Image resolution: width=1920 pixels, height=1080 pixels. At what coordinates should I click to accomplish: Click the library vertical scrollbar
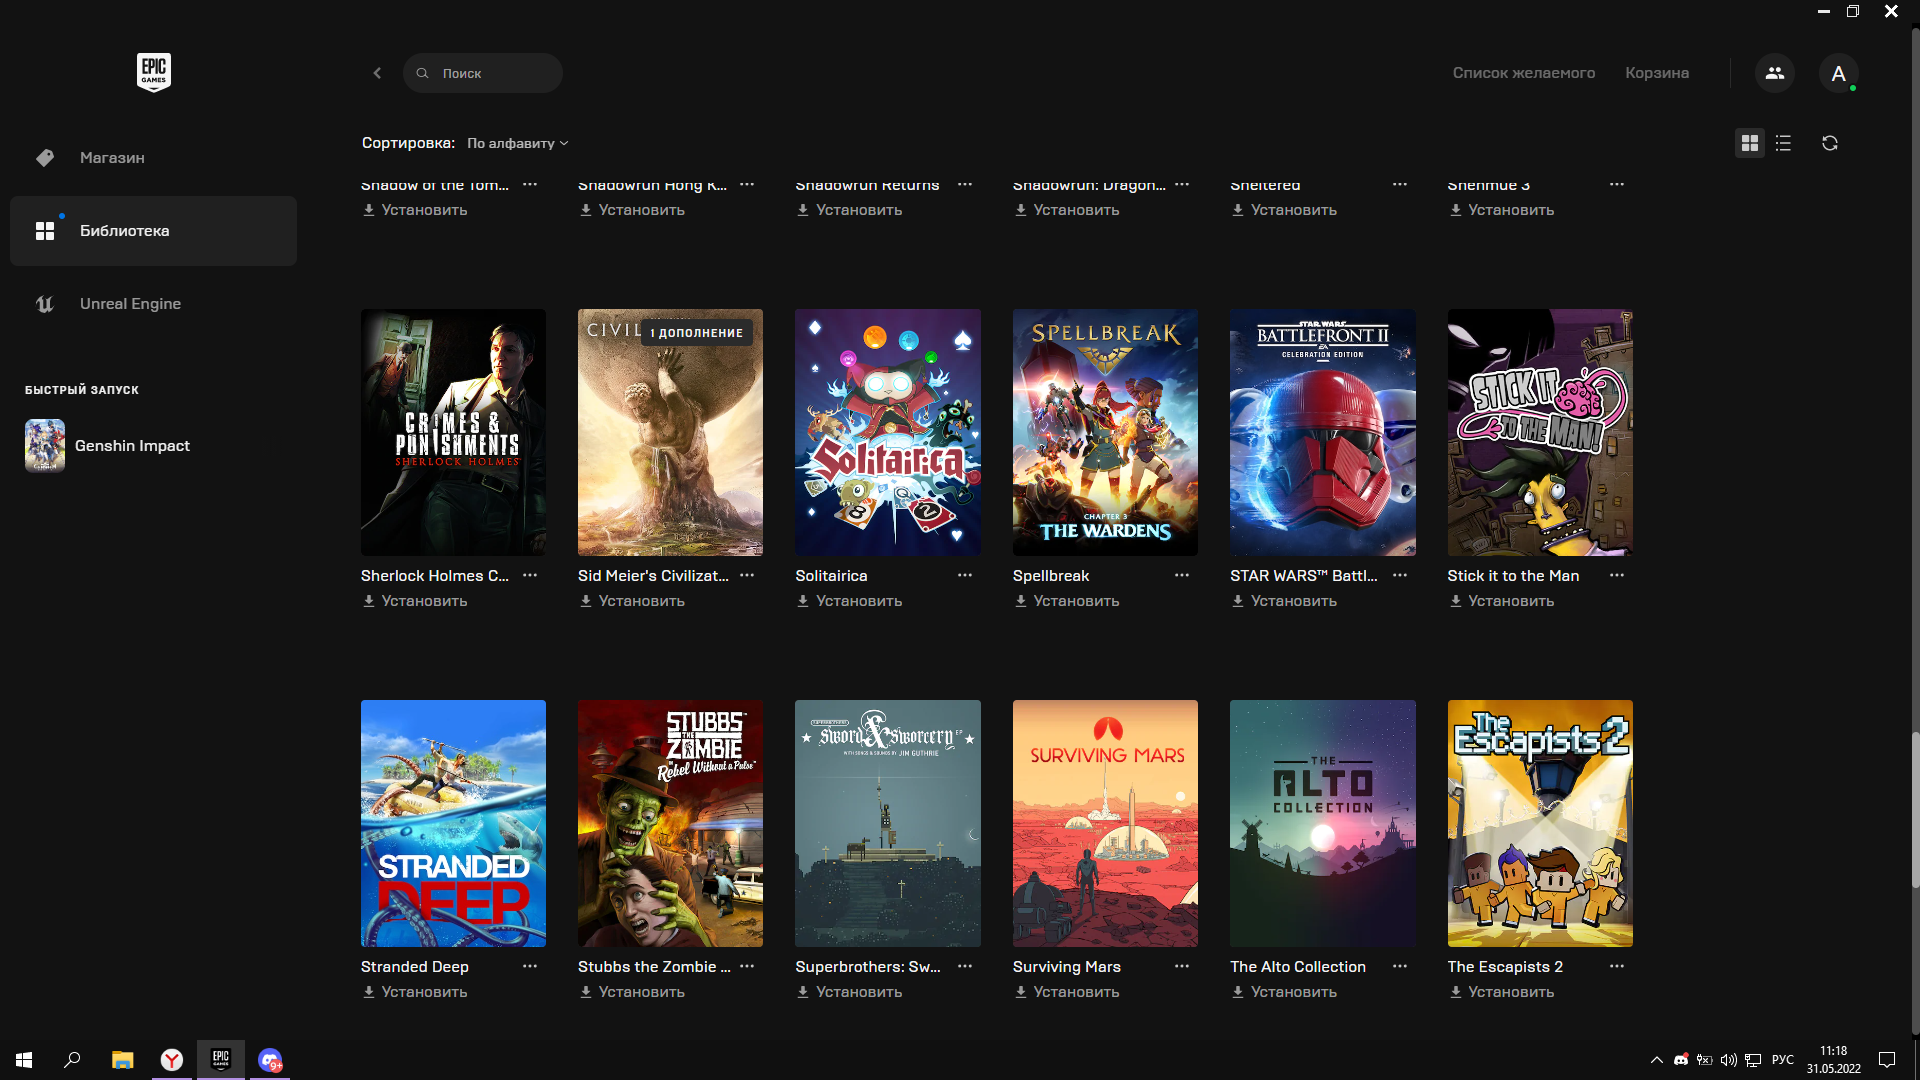tap(1915, 810)
